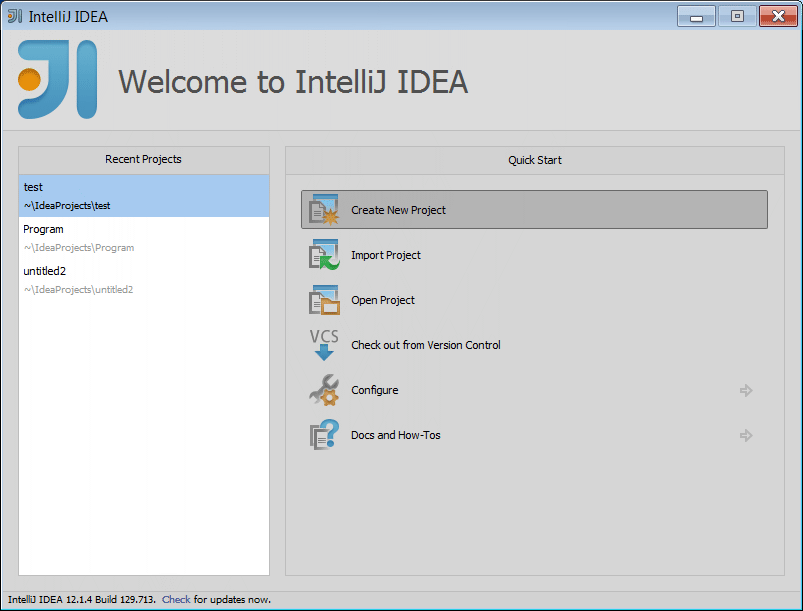
Task: Click the Recent Projects header
Action: coord(143,159)
